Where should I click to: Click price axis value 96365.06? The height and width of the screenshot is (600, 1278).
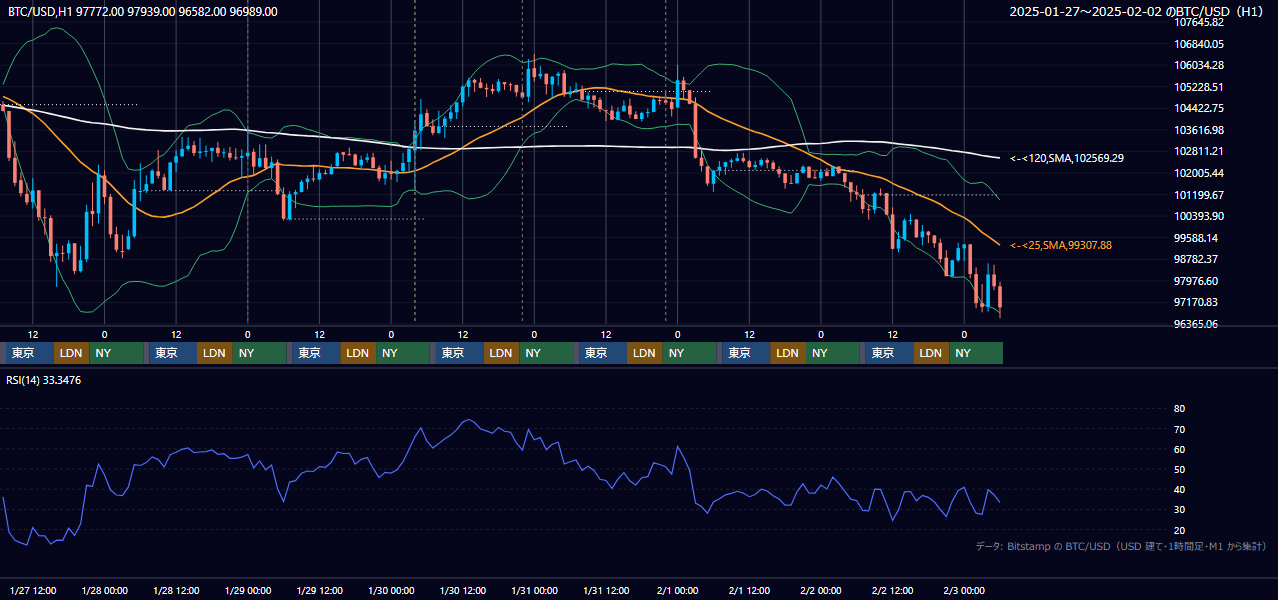pos(1196,324)
